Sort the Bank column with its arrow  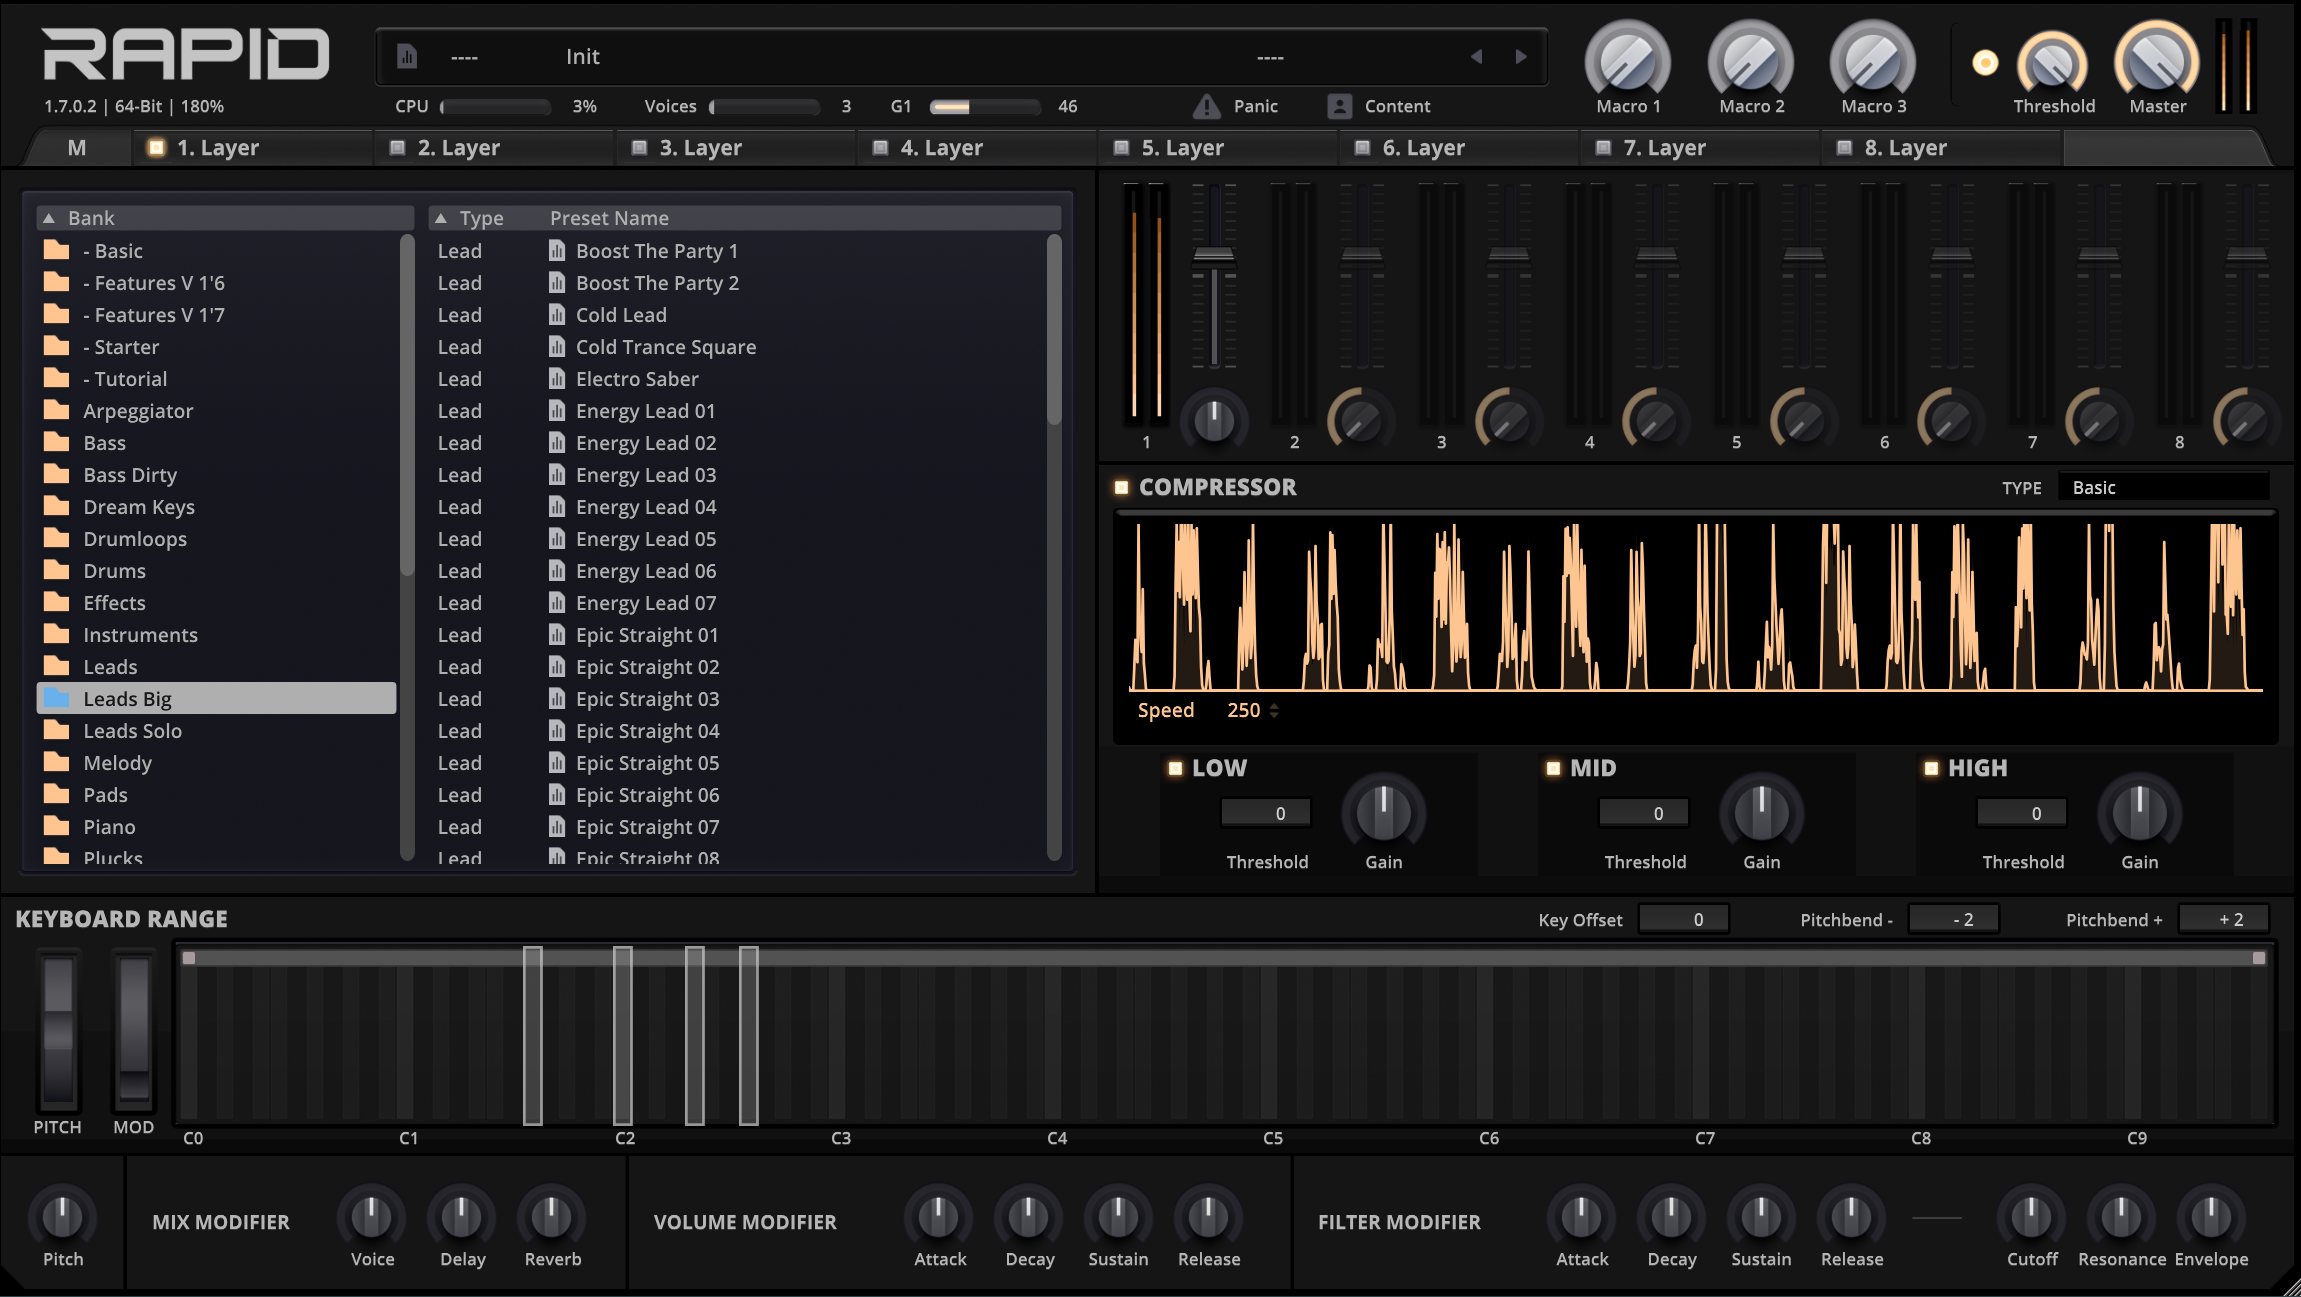coord(48,218)
